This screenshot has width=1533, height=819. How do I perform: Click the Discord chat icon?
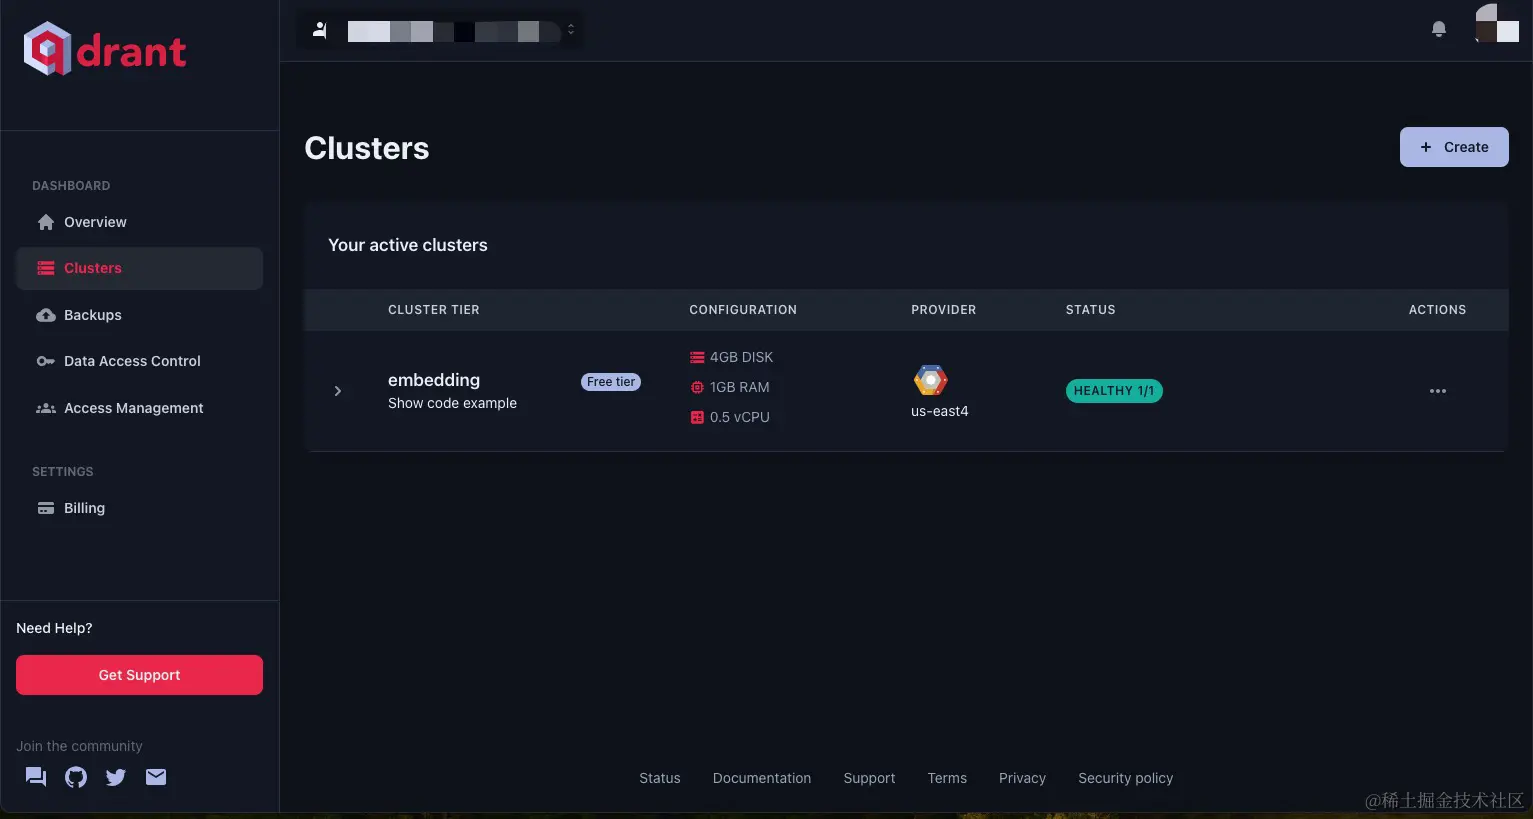(x=35, y=776)
